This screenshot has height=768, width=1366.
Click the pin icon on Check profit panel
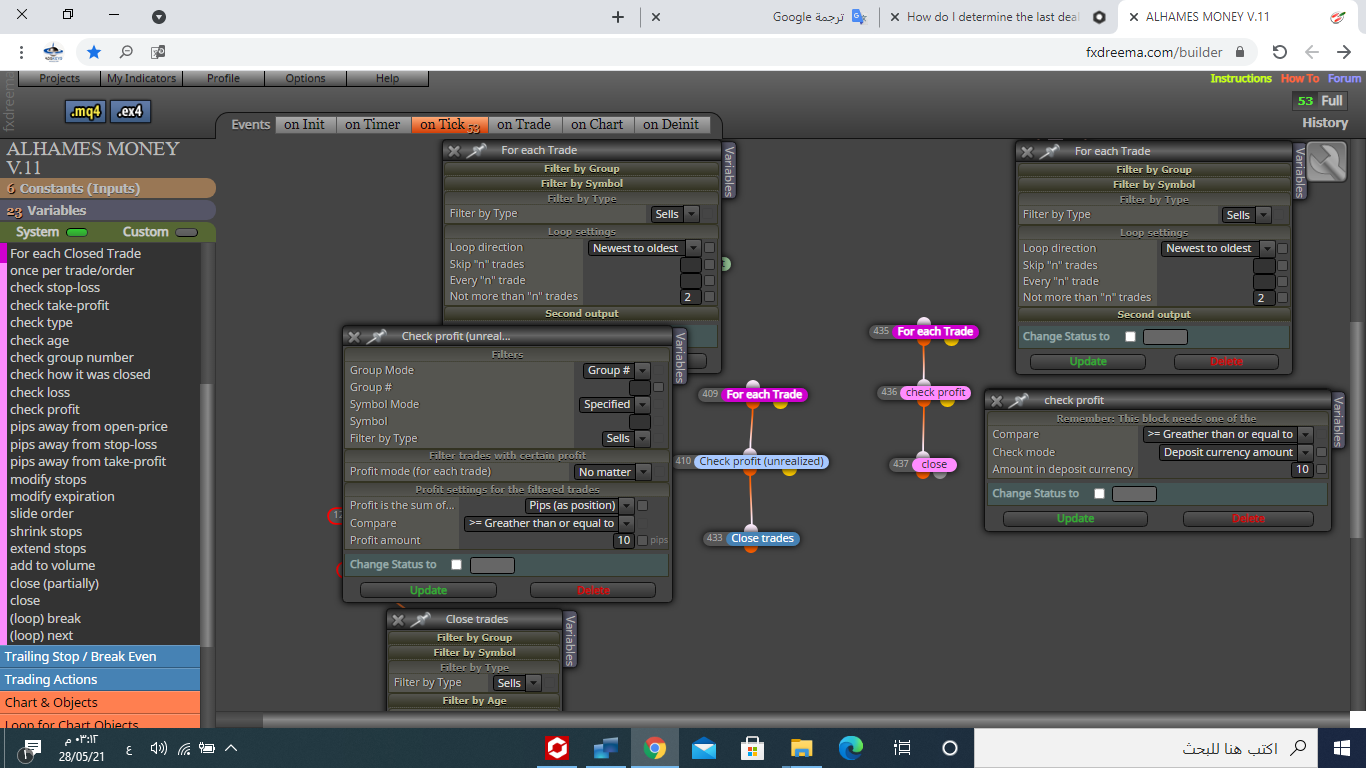pyautogui.click(x=376, y=336)
